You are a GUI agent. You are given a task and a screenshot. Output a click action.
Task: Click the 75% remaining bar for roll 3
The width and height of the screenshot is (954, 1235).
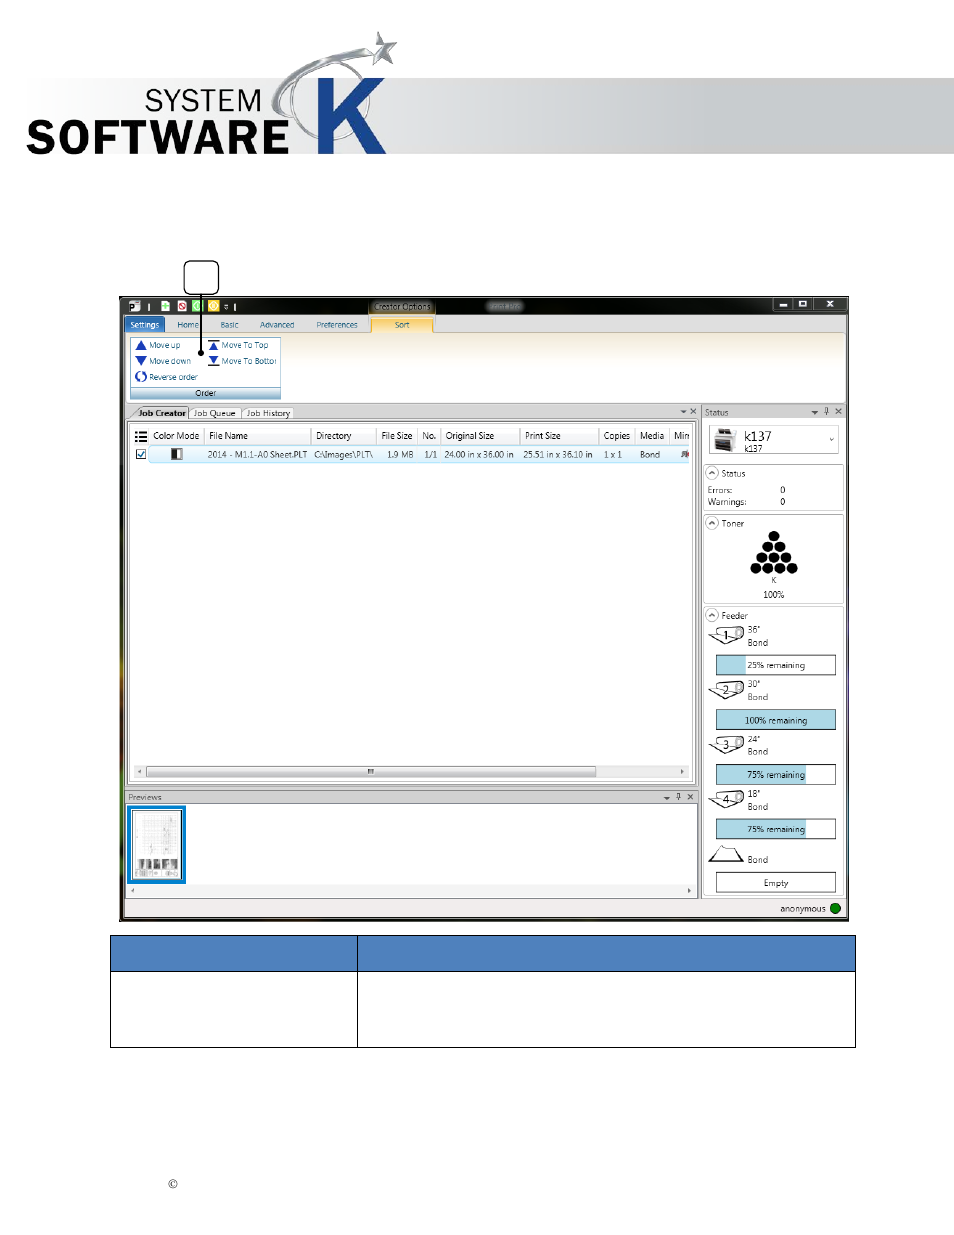click(x=776, y=774)
